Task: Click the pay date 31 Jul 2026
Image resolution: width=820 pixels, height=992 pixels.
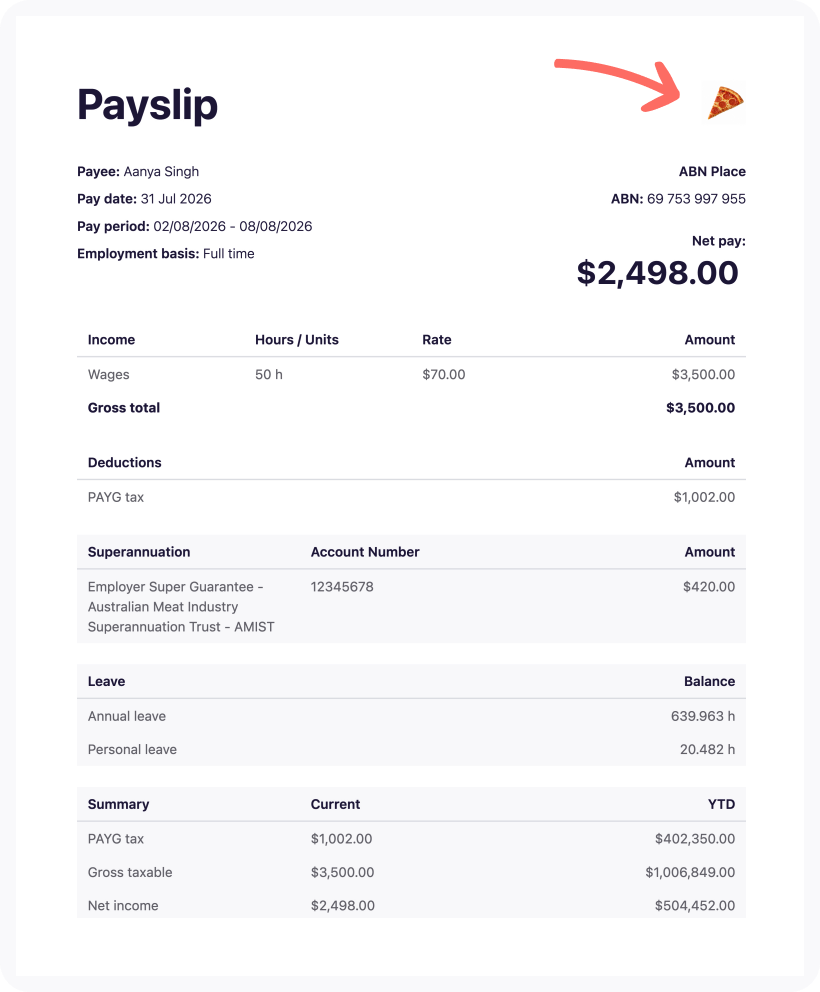Action: (176, 199)
